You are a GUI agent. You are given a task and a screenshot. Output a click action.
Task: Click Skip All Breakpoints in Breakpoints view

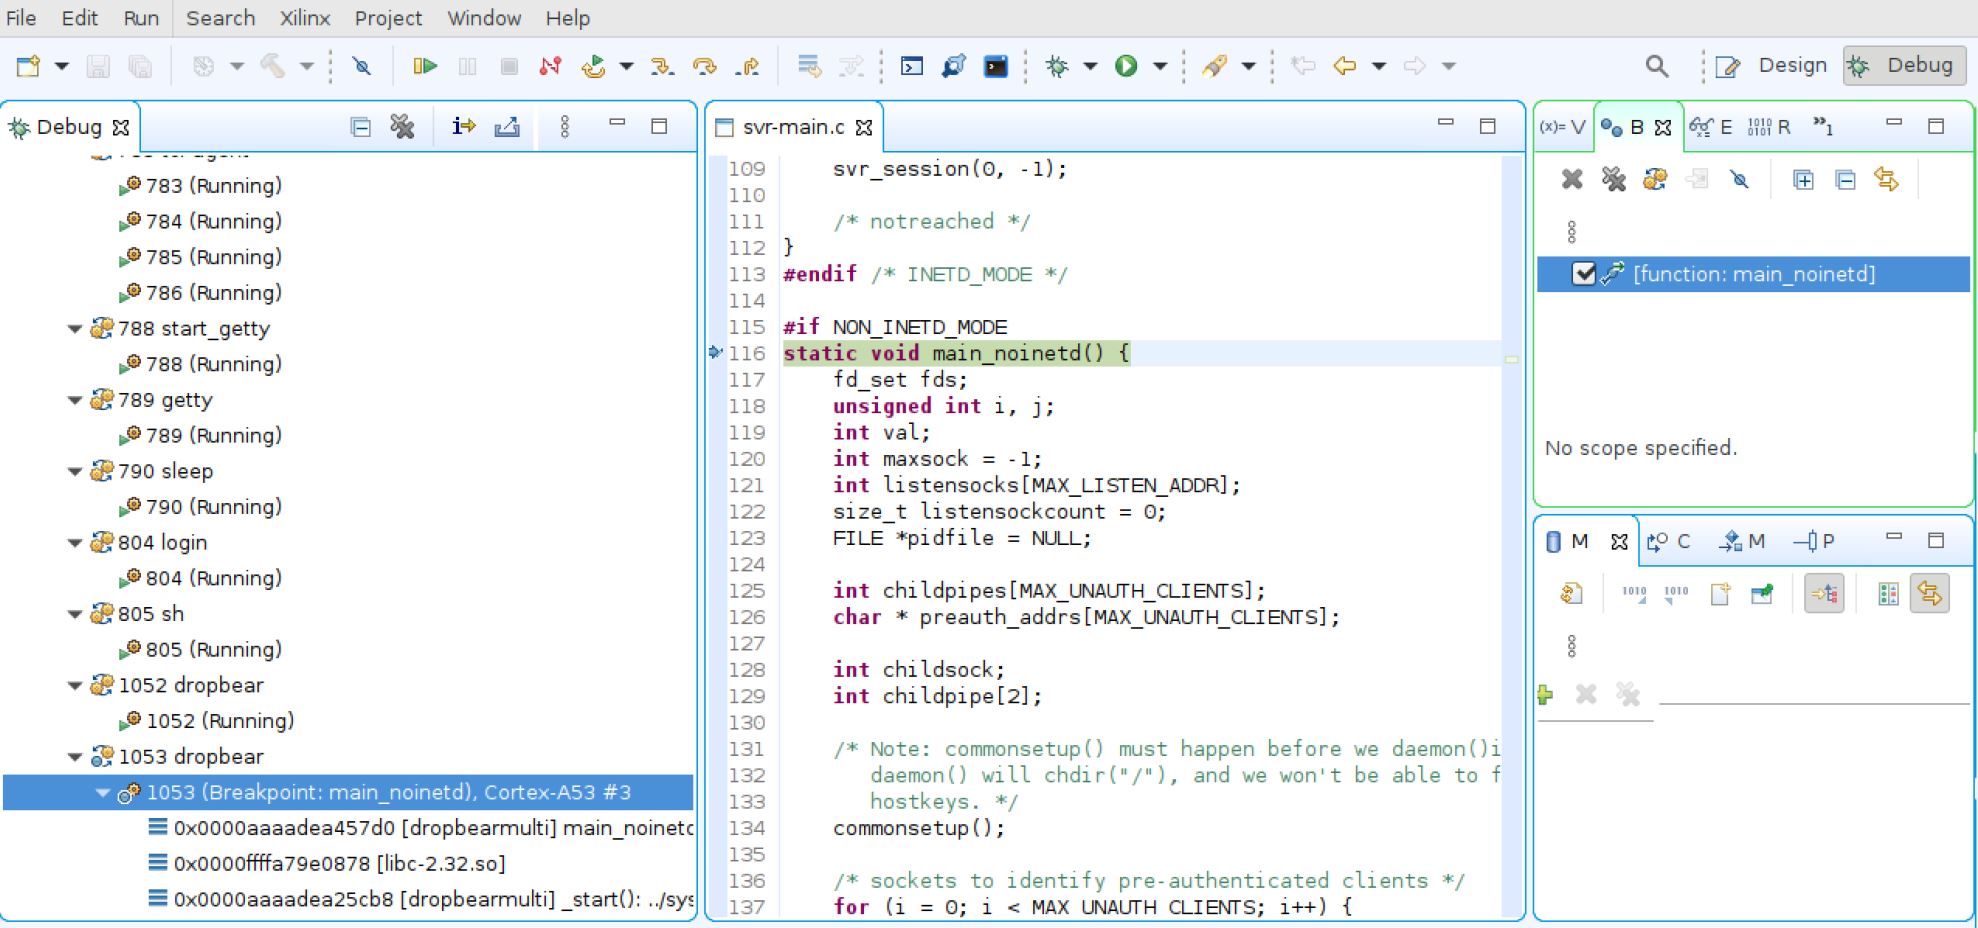1740,179
